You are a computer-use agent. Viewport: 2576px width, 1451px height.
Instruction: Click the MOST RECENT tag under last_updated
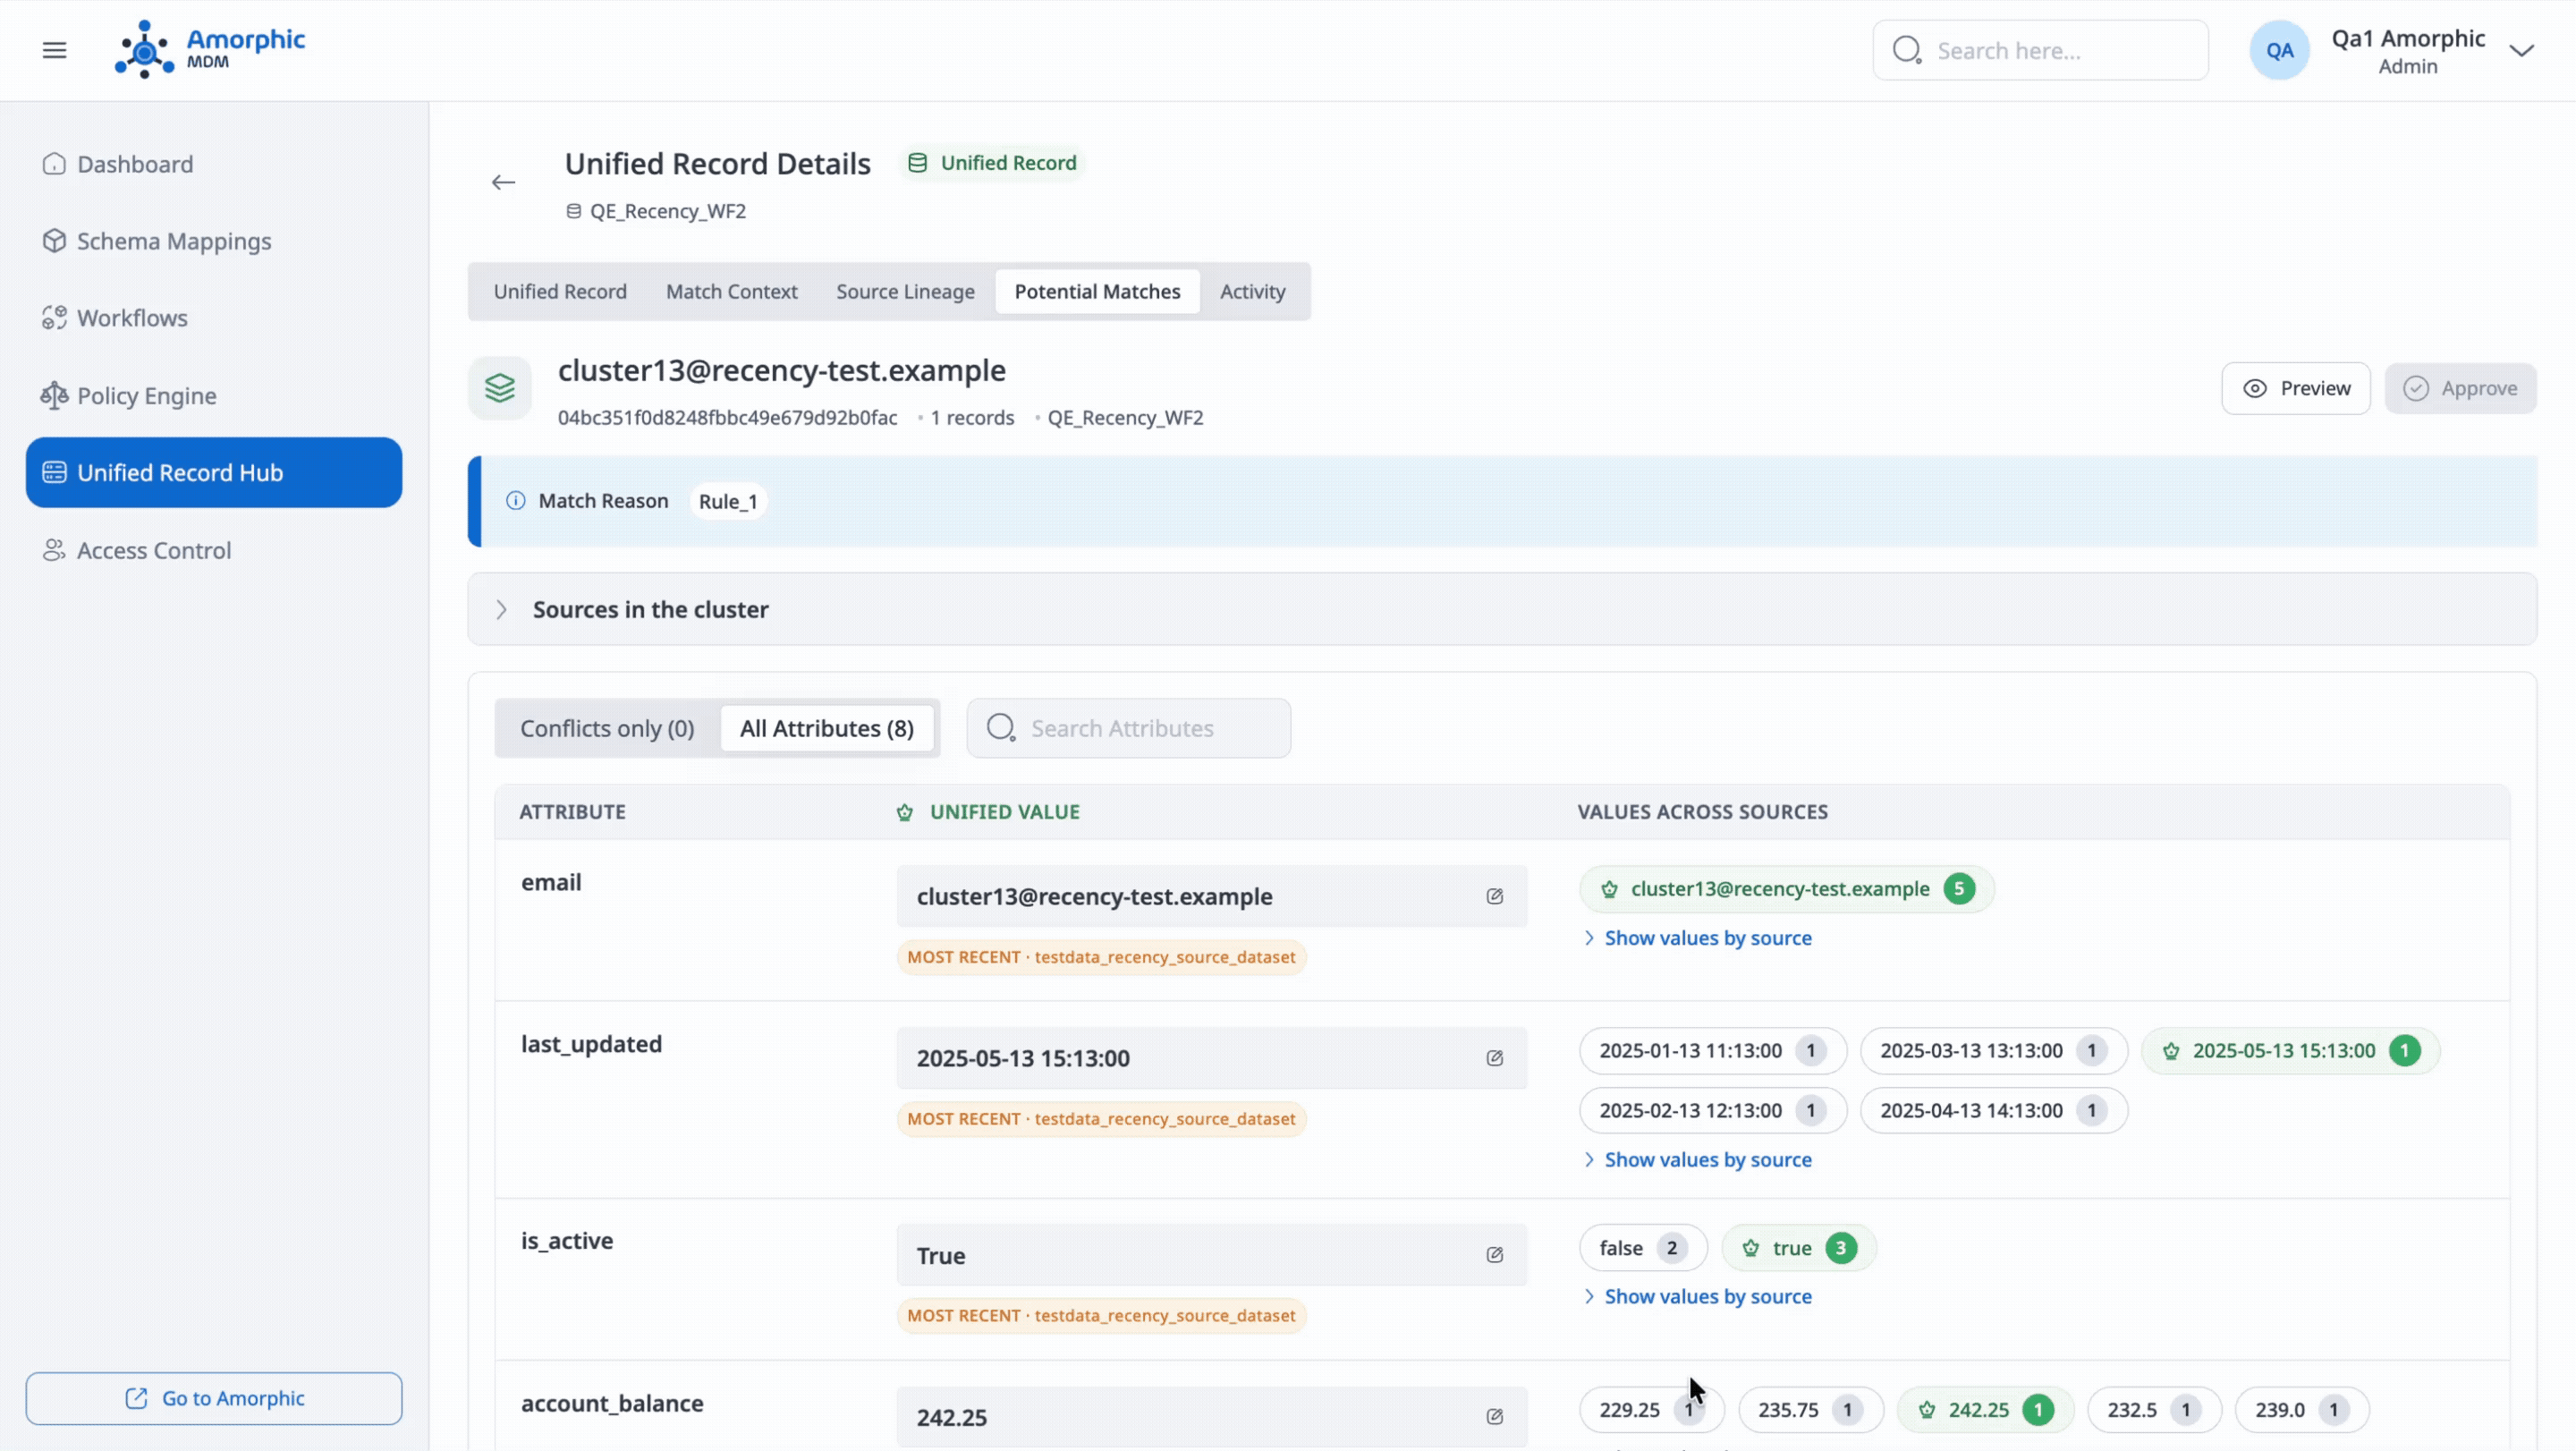(1101, 1119)
